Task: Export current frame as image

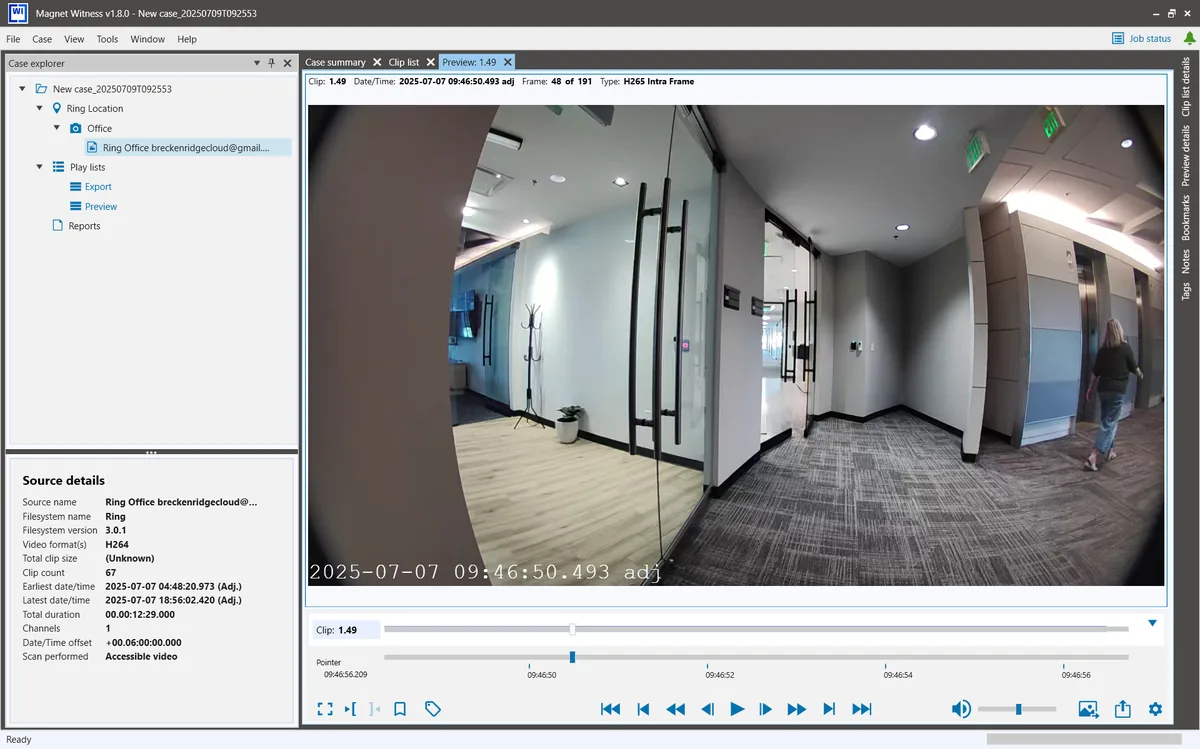Action: pos(1088,709)
